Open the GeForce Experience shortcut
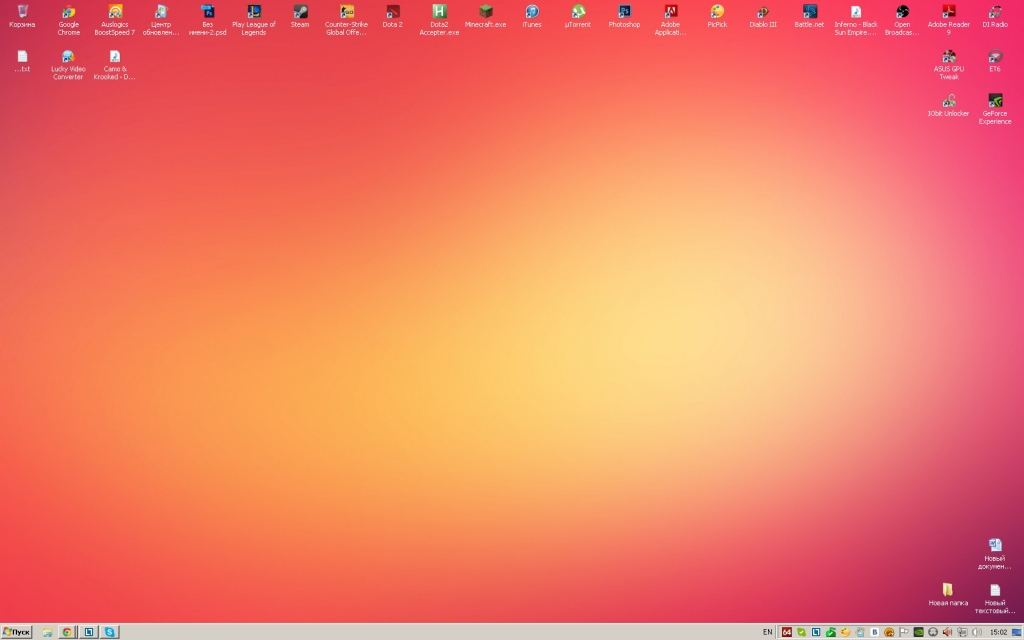Screen dimensions: 1024x640 (x=995, y=102)
